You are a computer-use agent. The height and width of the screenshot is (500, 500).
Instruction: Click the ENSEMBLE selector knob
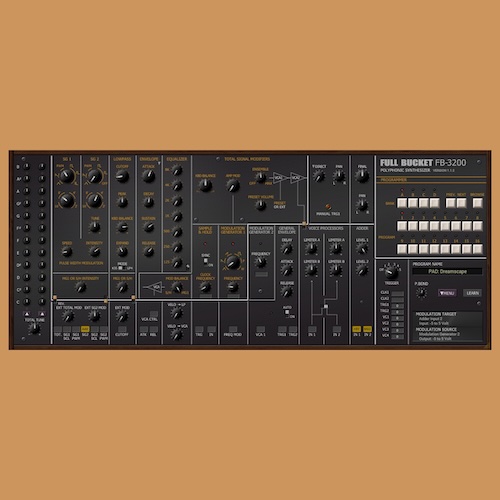260,177
